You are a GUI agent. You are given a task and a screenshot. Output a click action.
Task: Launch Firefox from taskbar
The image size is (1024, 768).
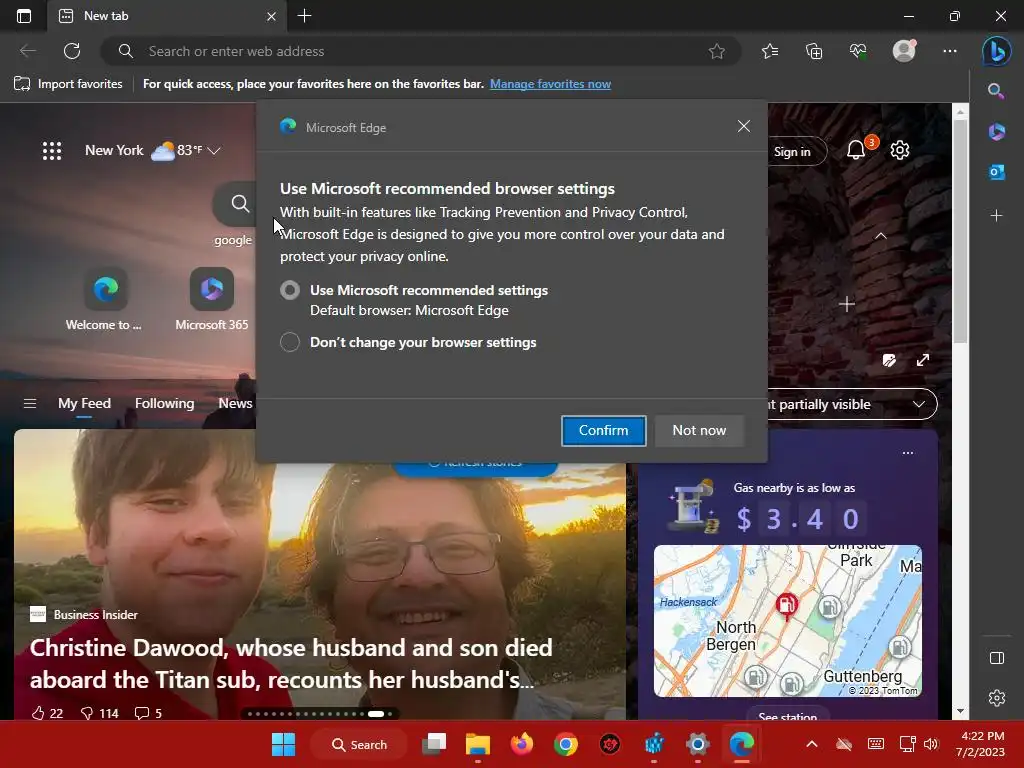coord(522,744)
